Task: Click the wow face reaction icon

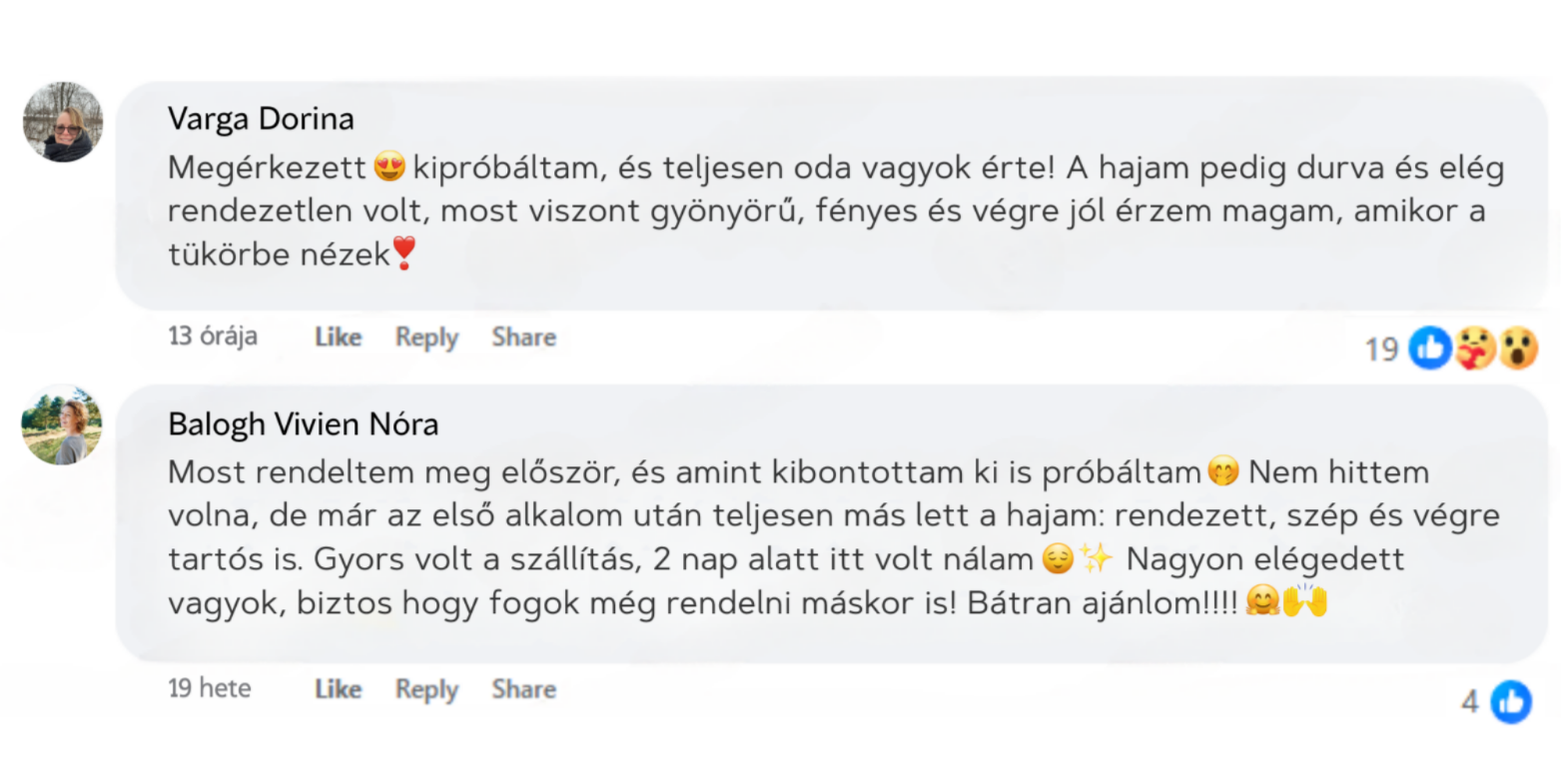Action: coord(1517,348)
